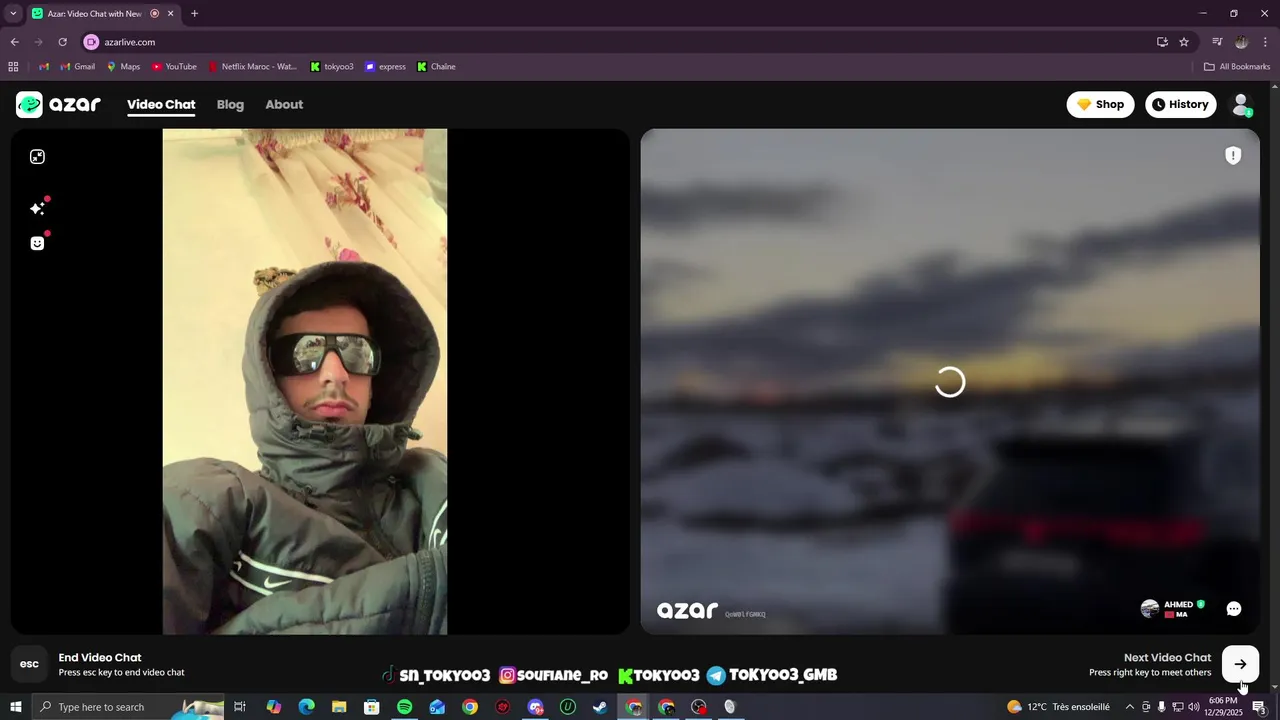Image resolution: width=1280 pixels, height=720 pixels.
Task: Open Task View on the taskbar
Action: 240,707
